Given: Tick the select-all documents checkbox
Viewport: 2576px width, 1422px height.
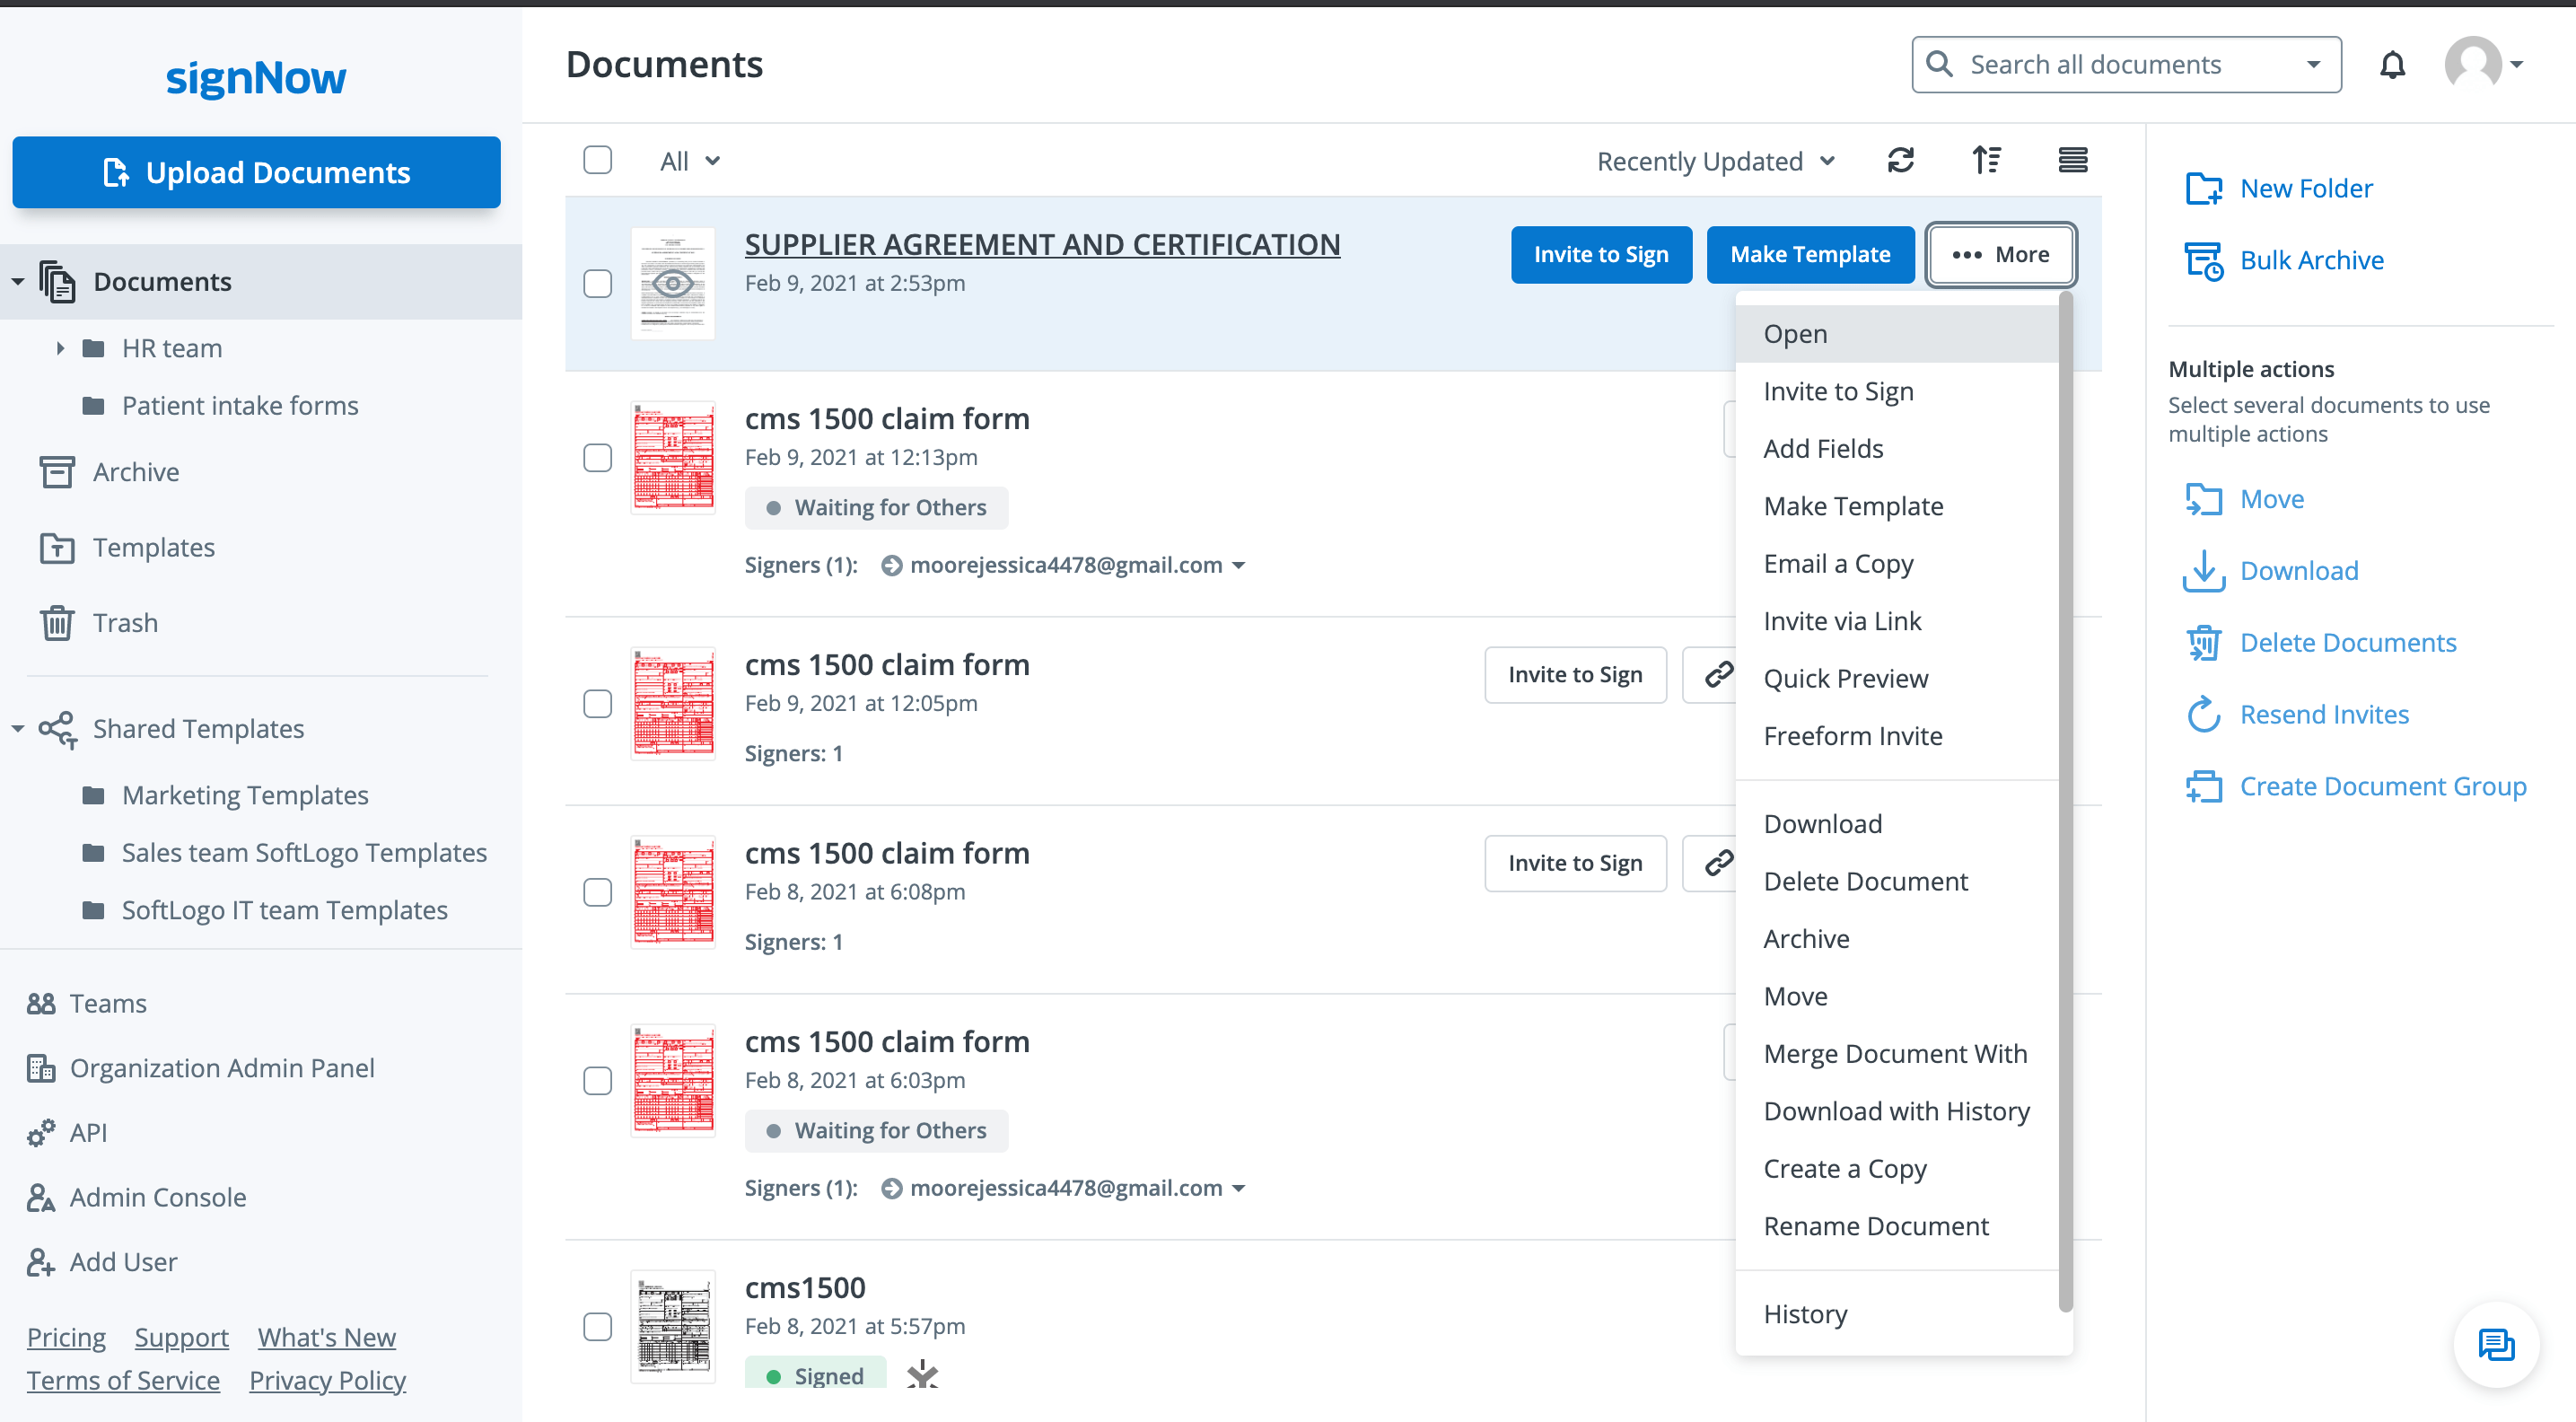Looking at the screenshot, I should [597, 160].
